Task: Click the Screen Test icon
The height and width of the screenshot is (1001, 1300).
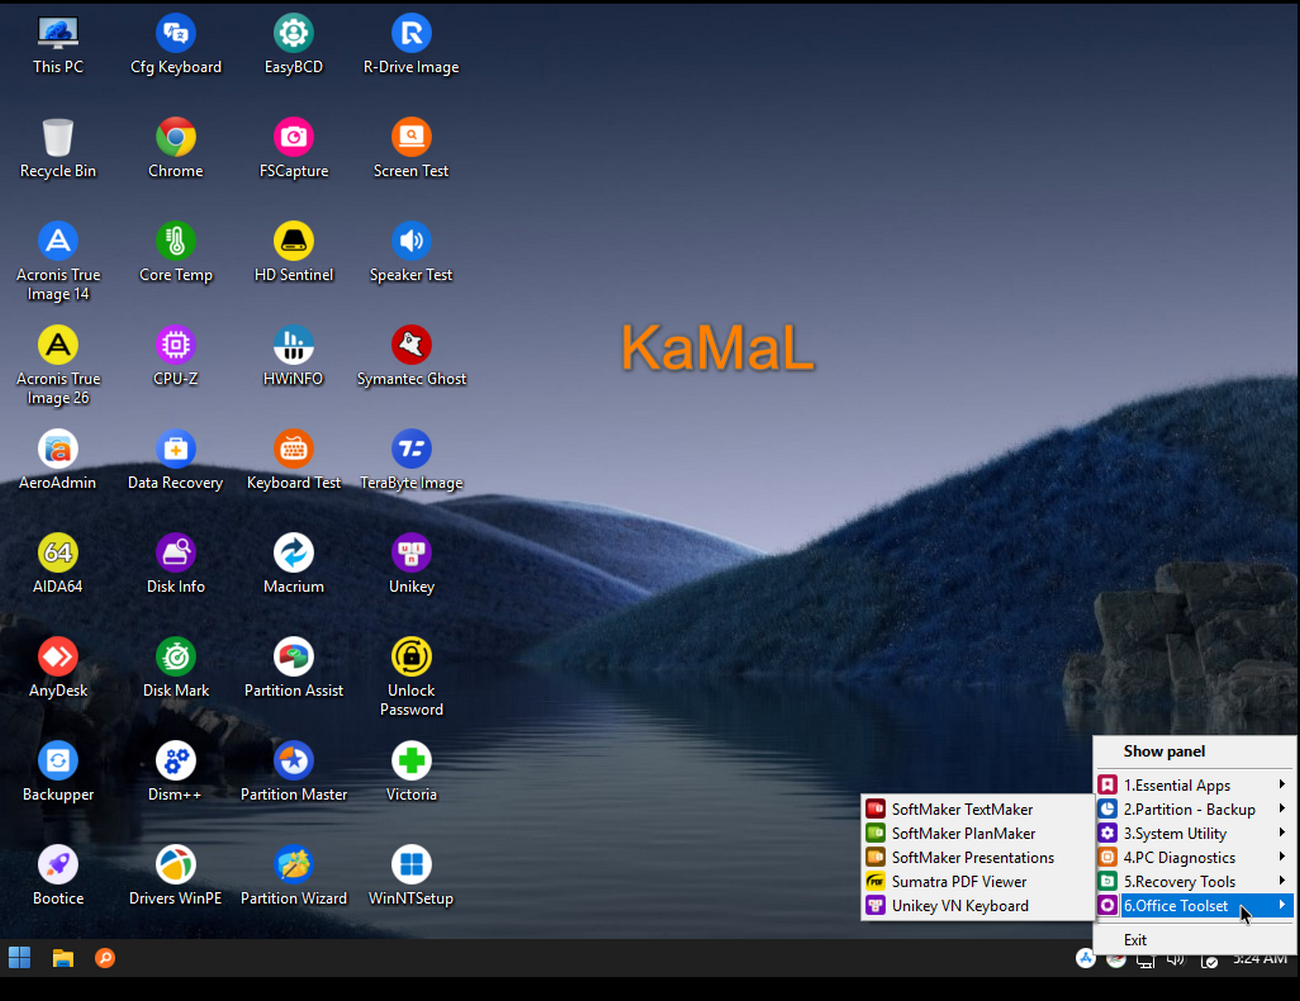Action: [411, 150]
